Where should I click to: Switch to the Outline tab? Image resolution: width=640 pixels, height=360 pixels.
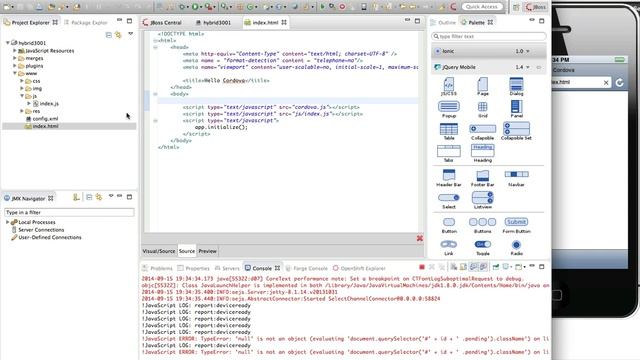pyautogui.click(x=443, y=22)
